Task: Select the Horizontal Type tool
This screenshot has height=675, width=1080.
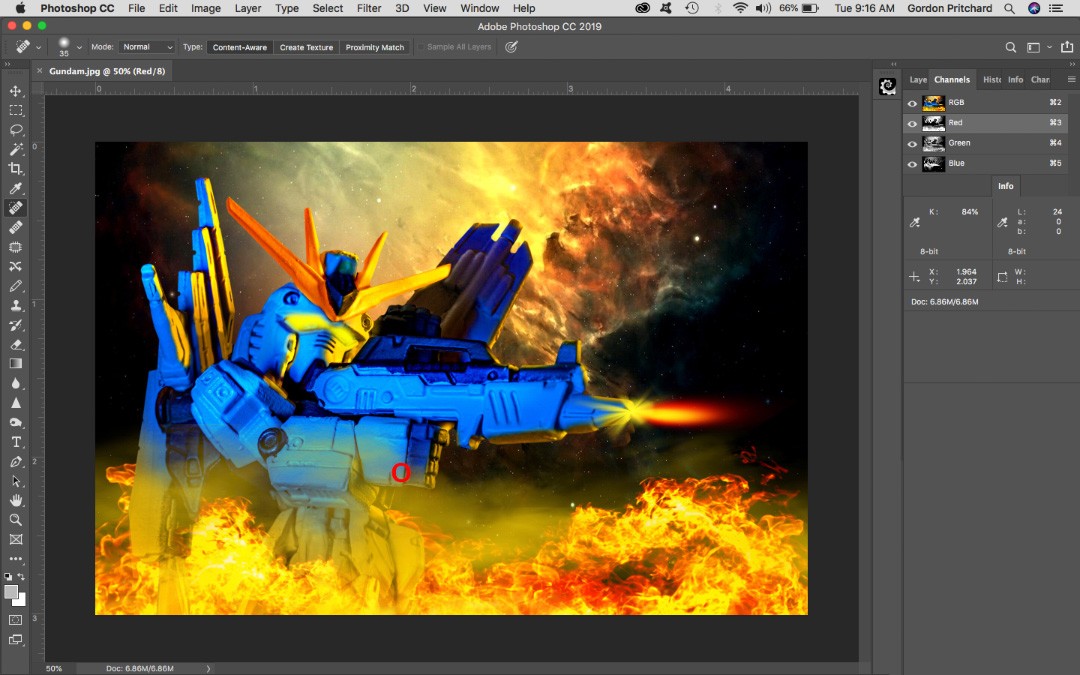Action: (16, 442)
